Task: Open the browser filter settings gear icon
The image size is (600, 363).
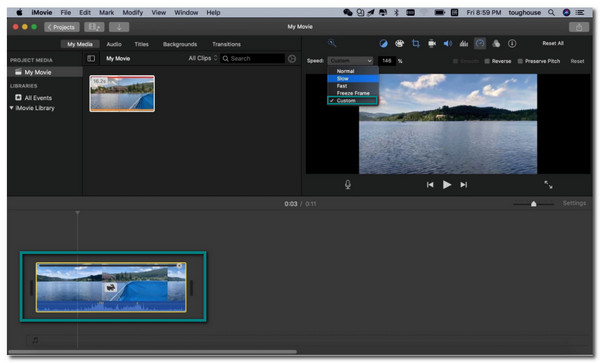Action: pyautogui.click(x=292, y=59)
